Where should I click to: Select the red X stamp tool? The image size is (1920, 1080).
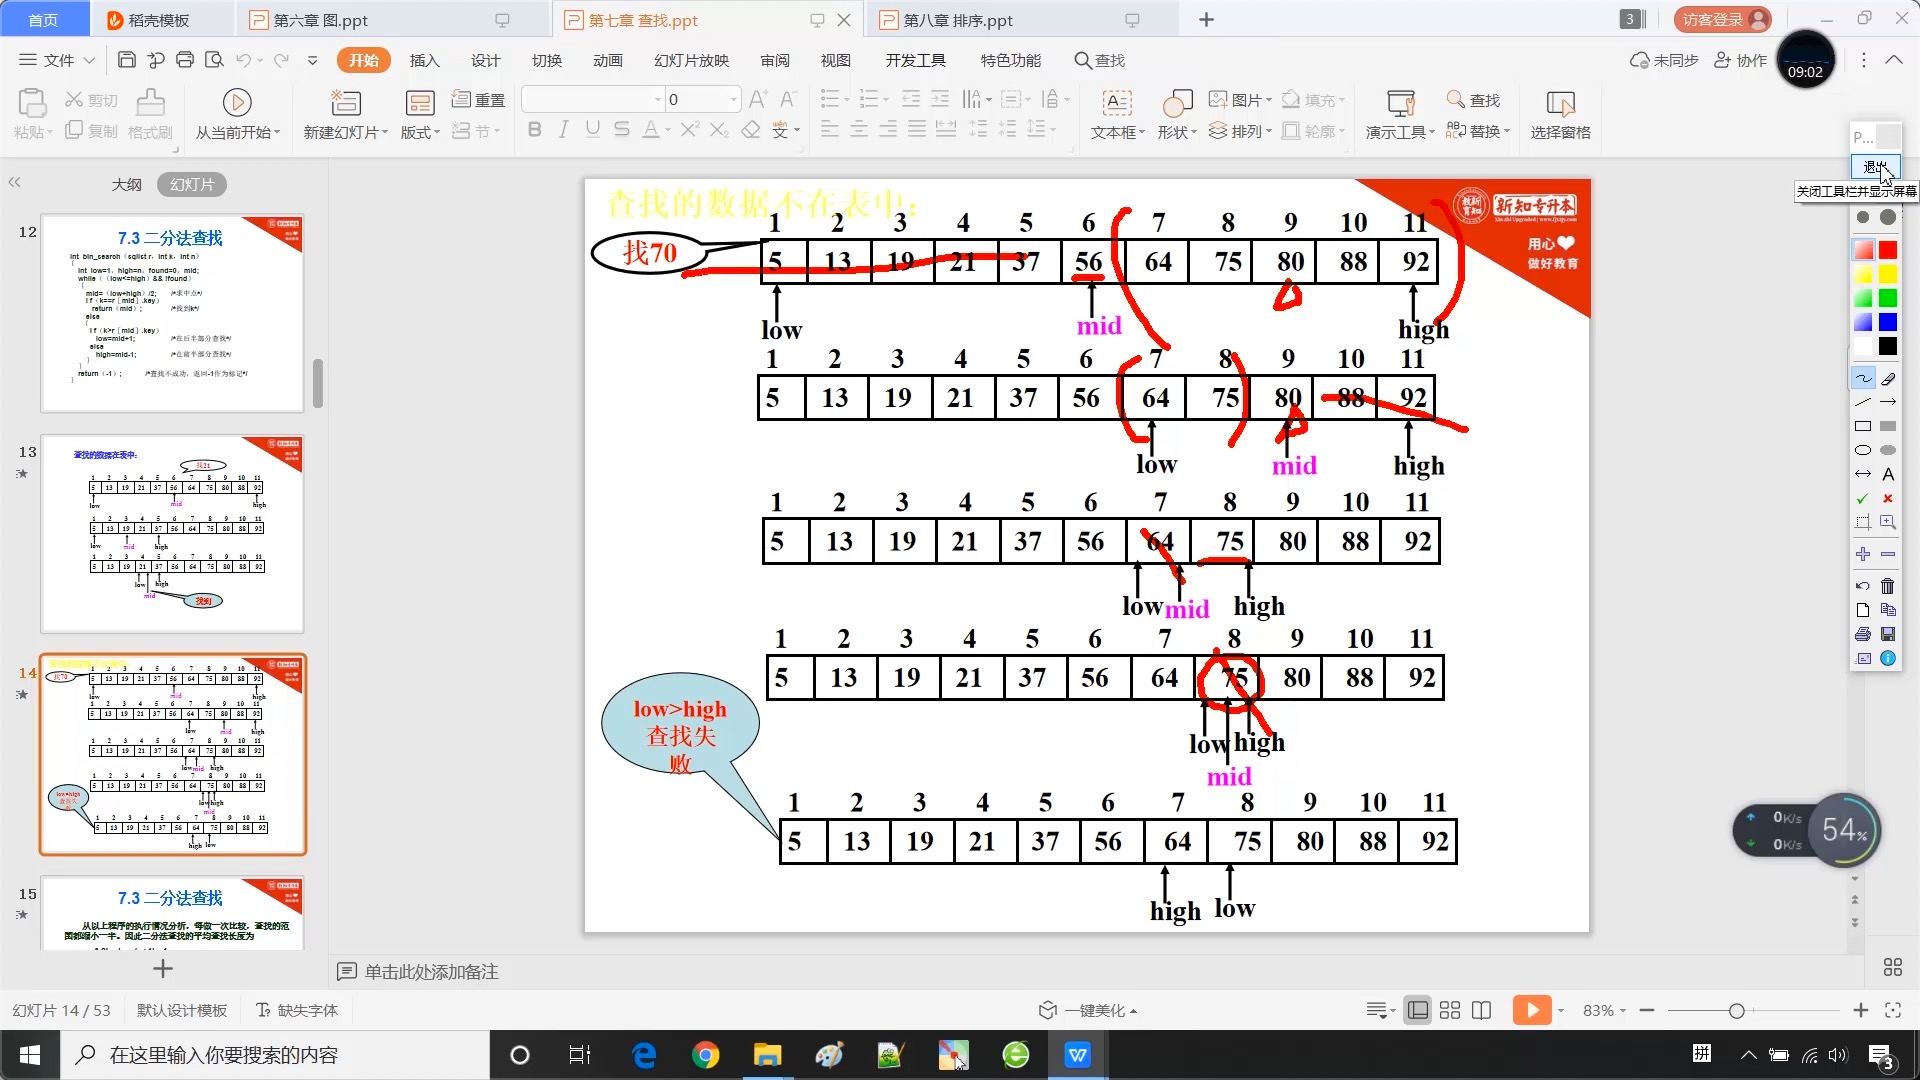(x=1888, y=498)
